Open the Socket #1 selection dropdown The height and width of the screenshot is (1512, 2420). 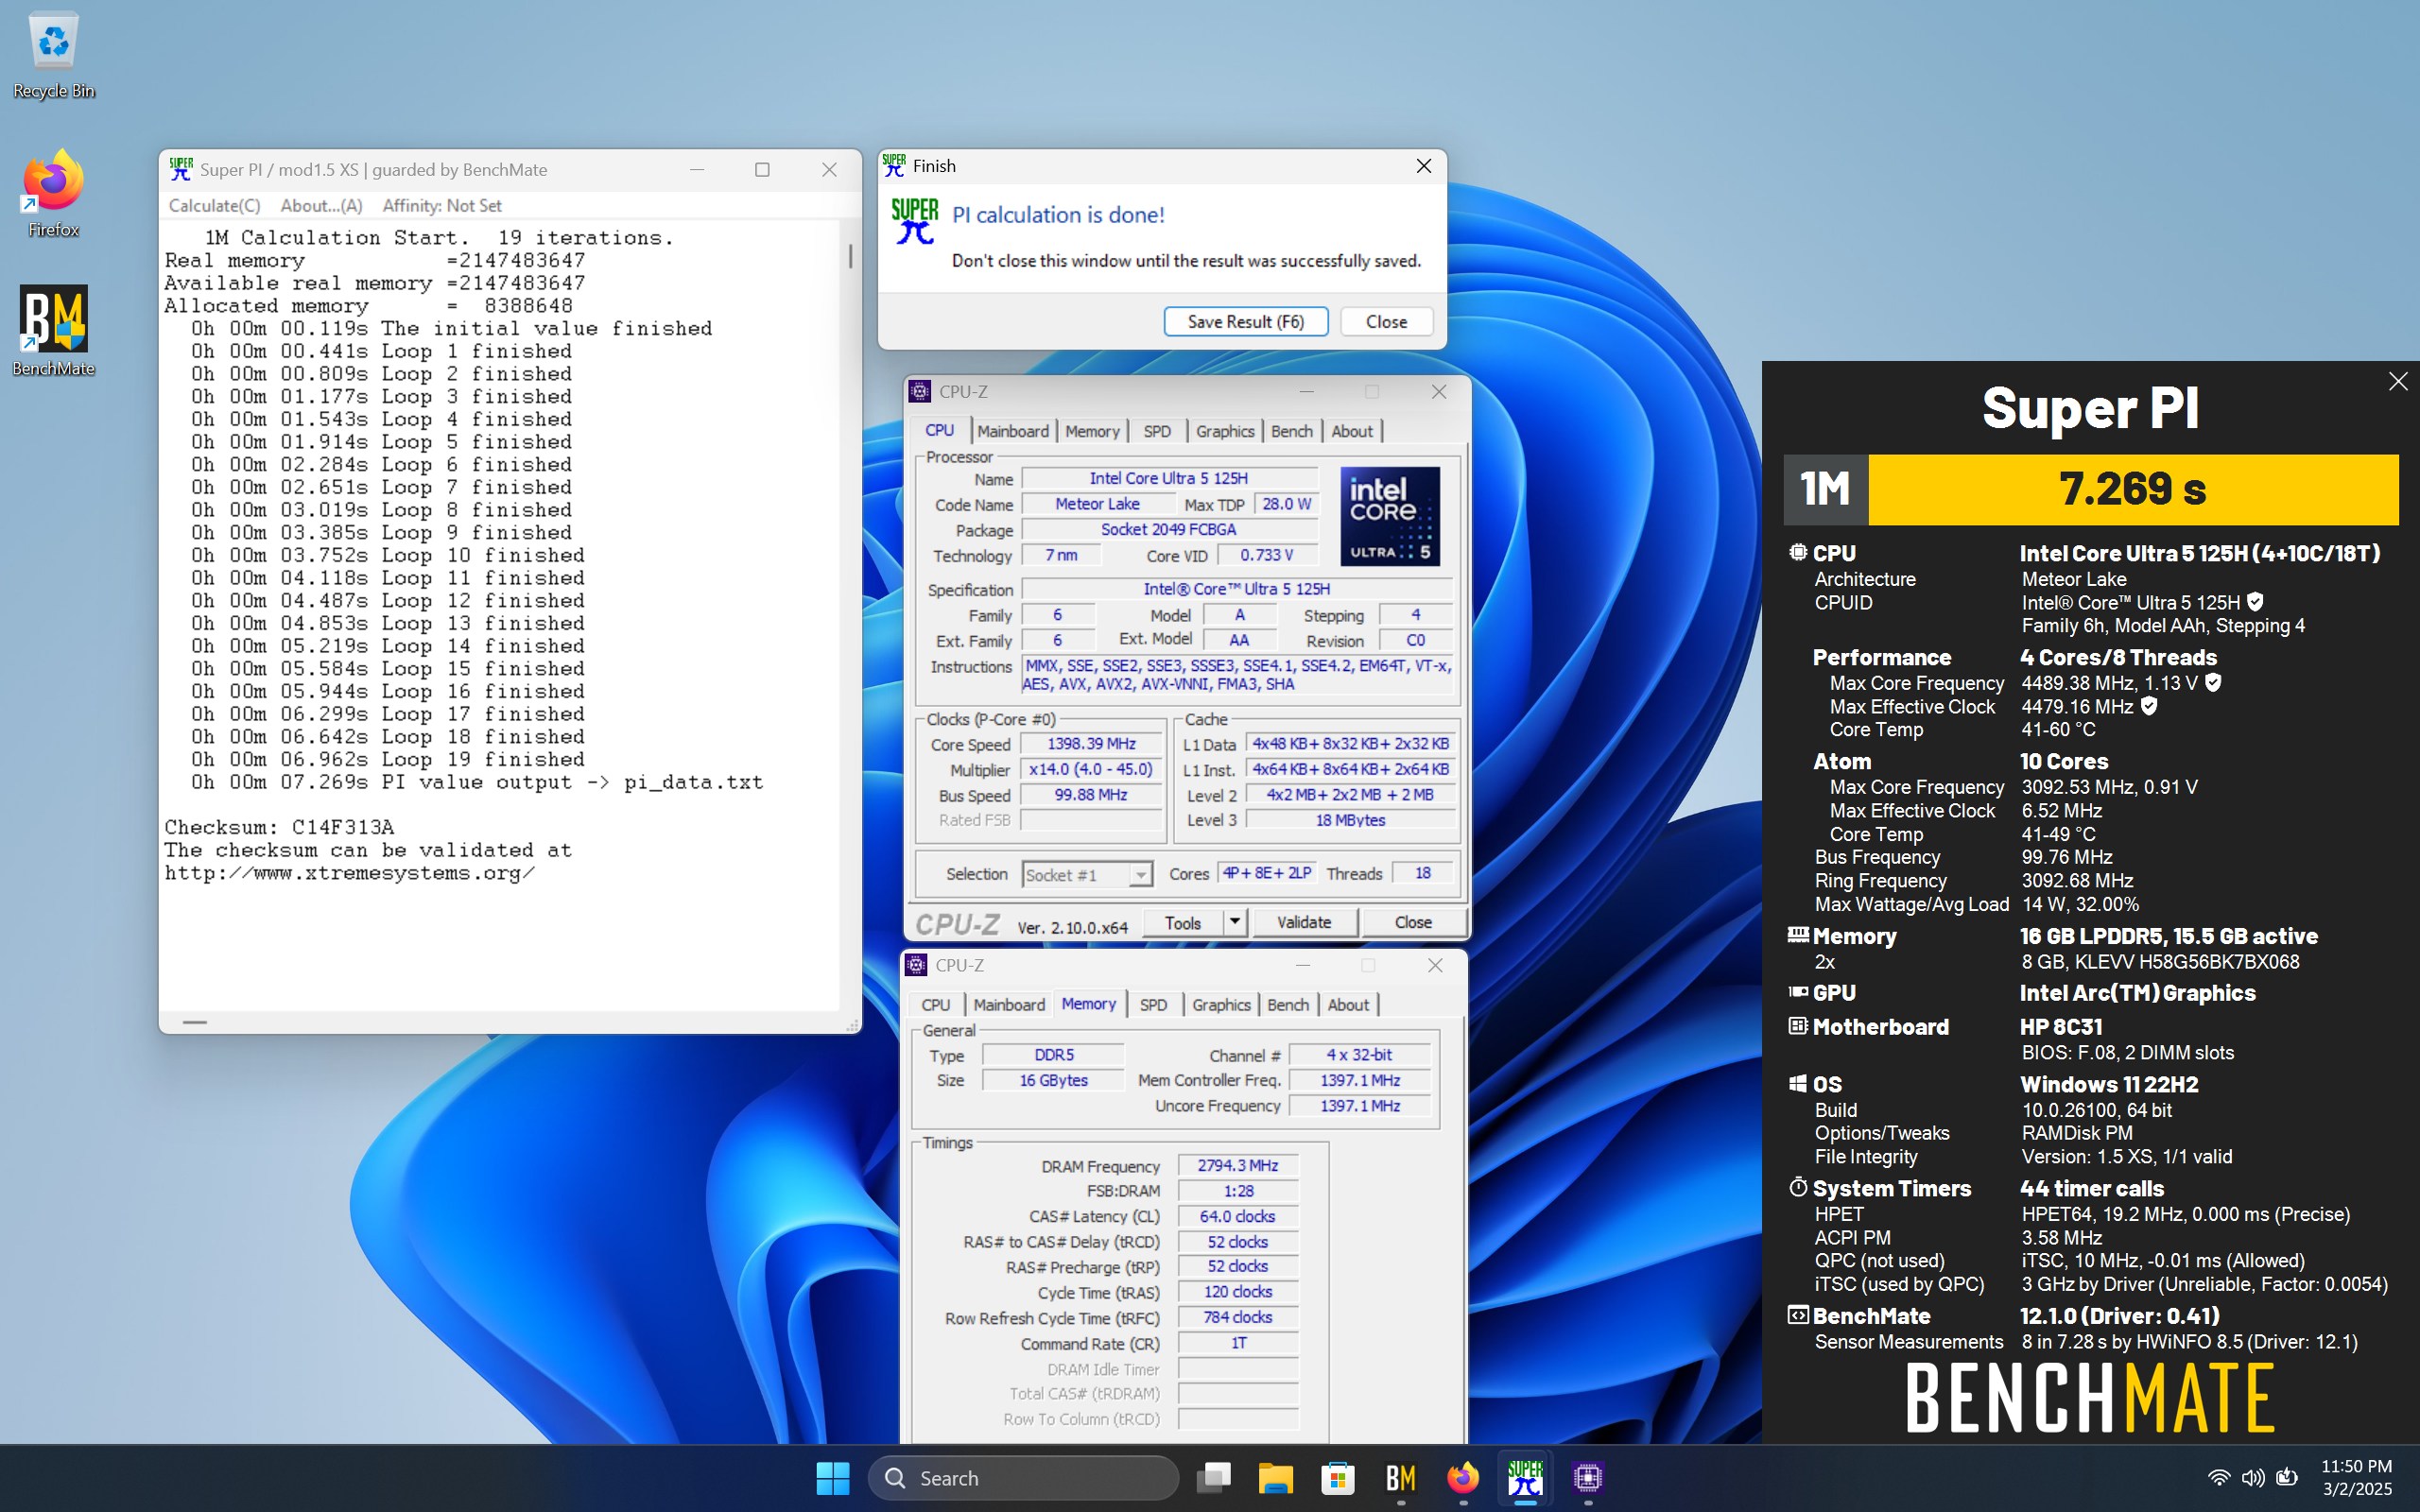point(1087,875)
